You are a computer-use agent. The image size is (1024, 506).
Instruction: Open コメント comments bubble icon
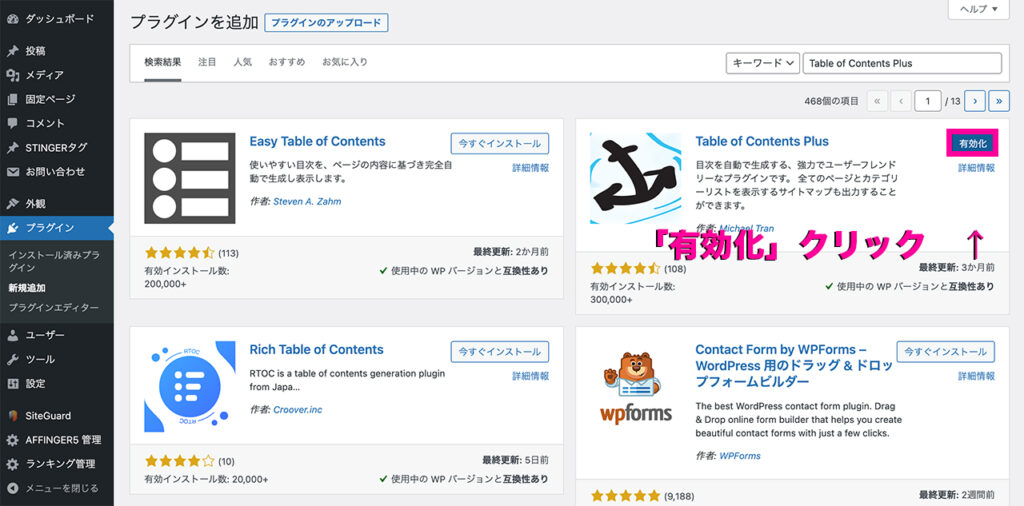click(12, 123)
